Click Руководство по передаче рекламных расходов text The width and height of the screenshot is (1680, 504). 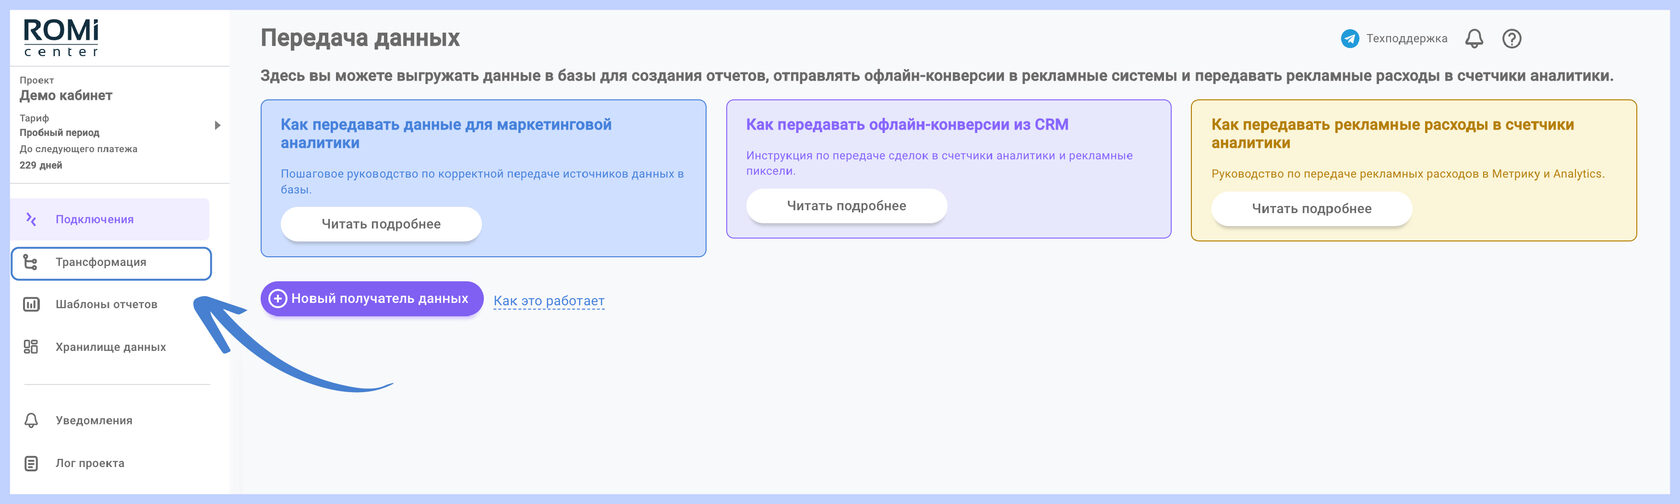click(1408, 174)
